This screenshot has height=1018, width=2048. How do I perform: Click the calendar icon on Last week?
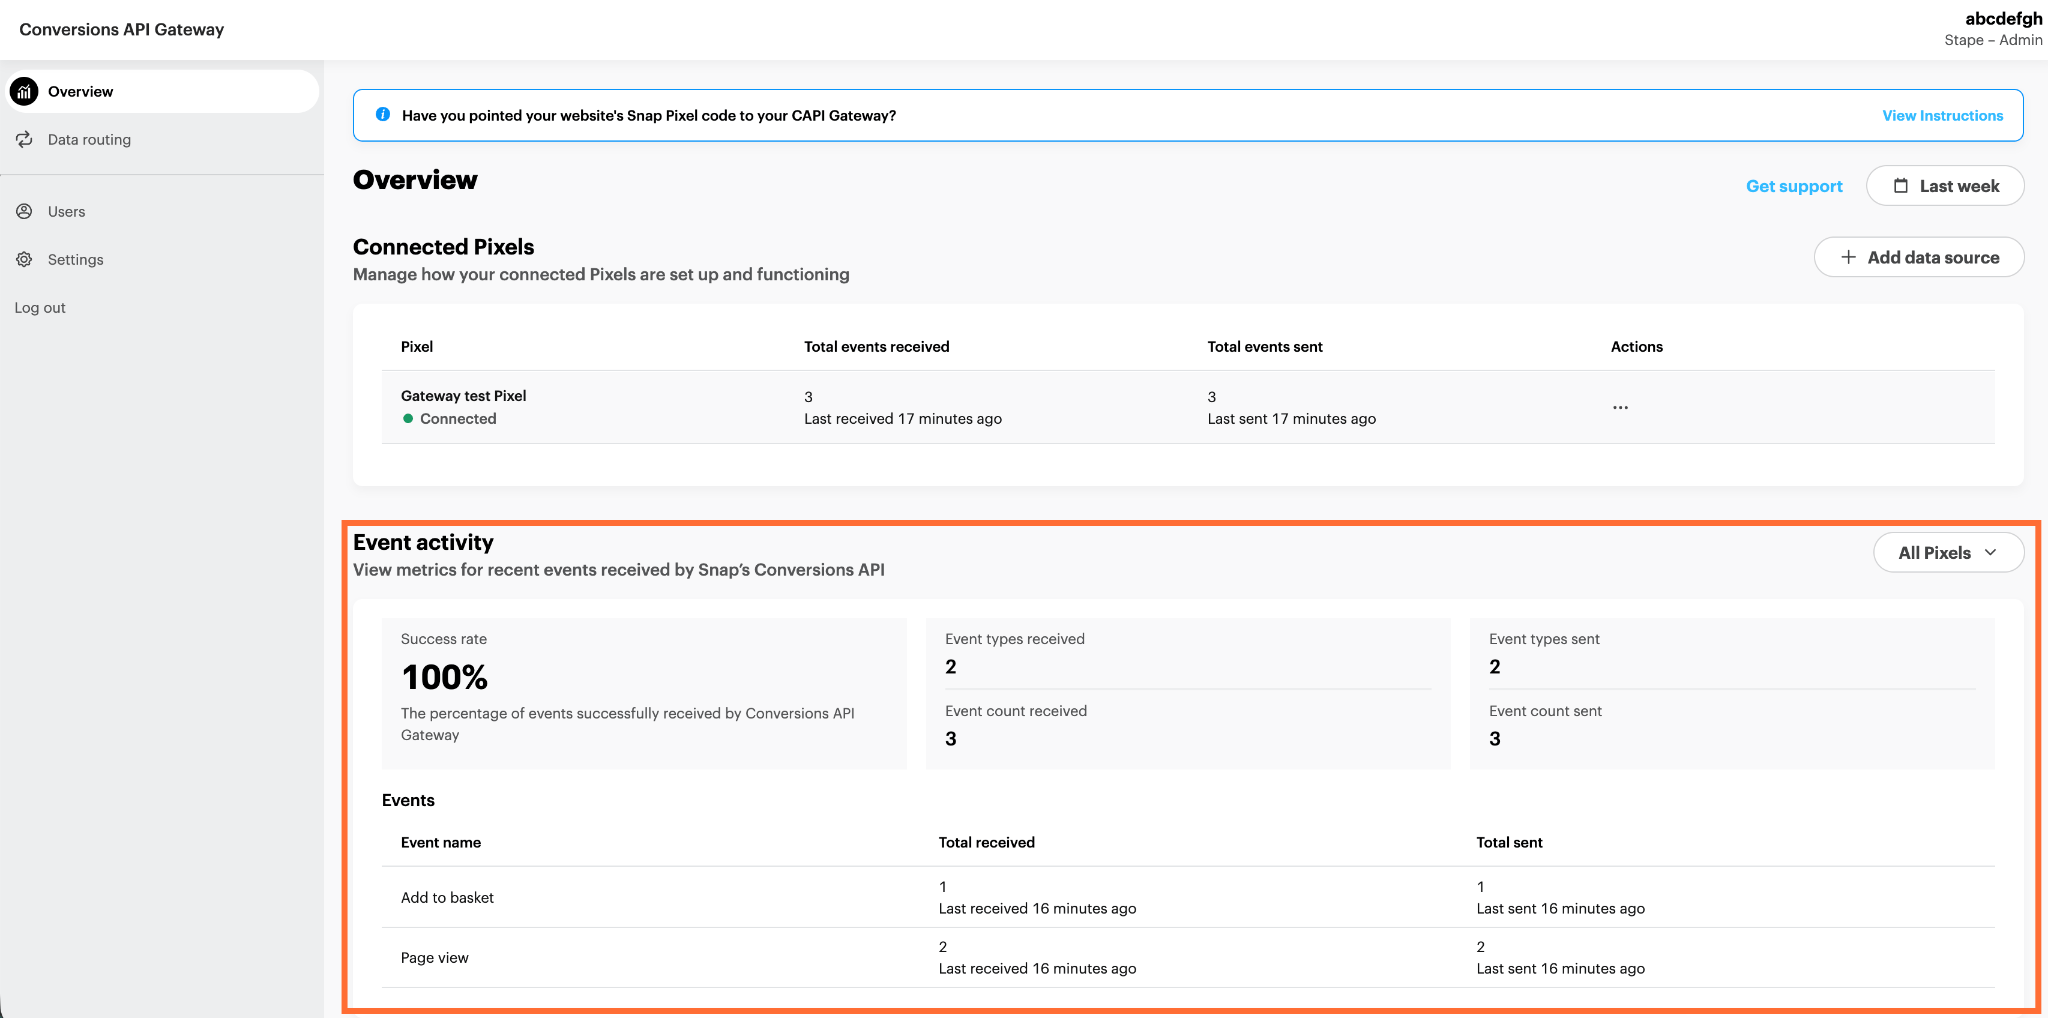point(1901,186)
